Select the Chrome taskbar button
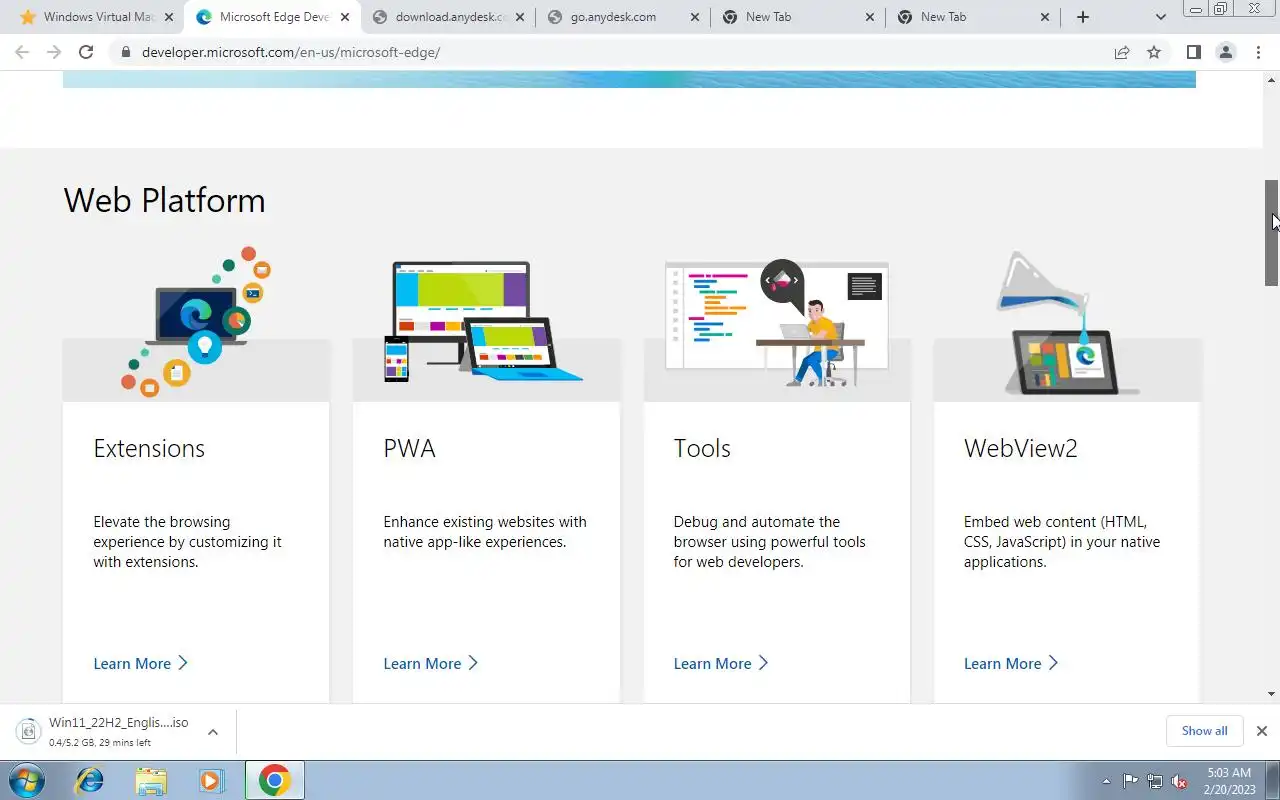This screenshot has width=1280, height=800. click(275, 780)
